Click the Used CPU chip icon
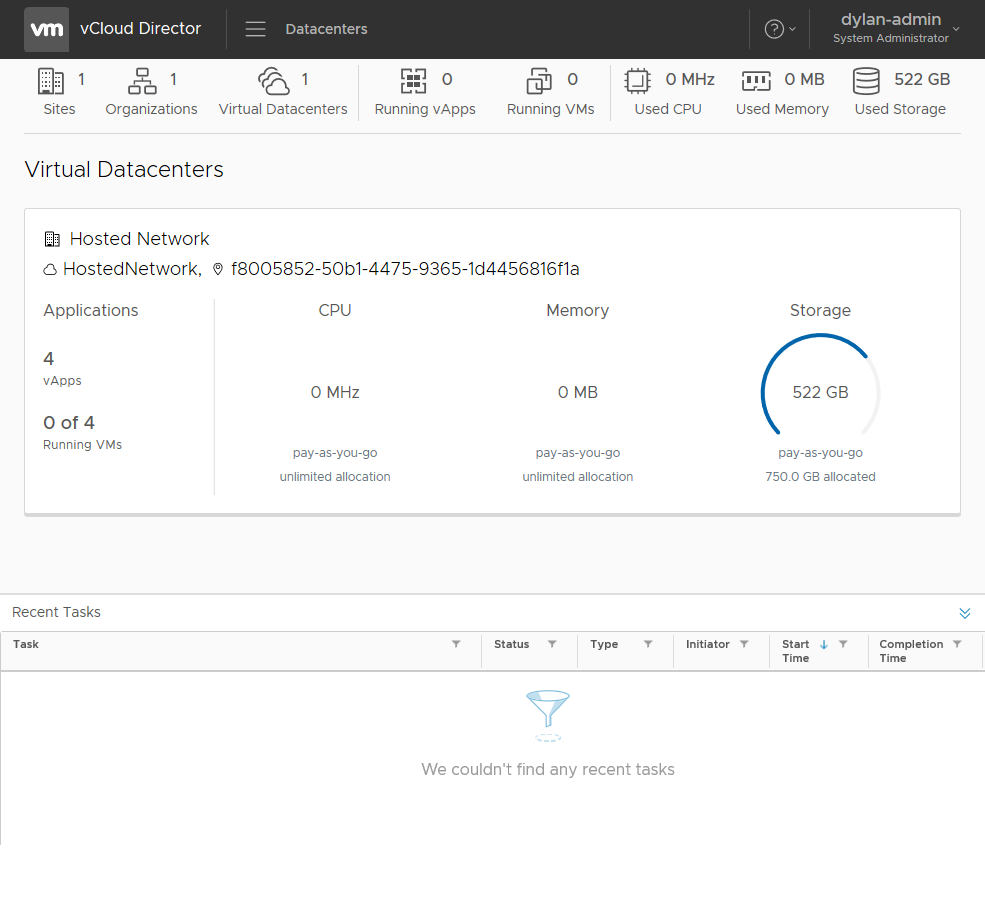This screenshot has height=911, width=985. [638, 80]
